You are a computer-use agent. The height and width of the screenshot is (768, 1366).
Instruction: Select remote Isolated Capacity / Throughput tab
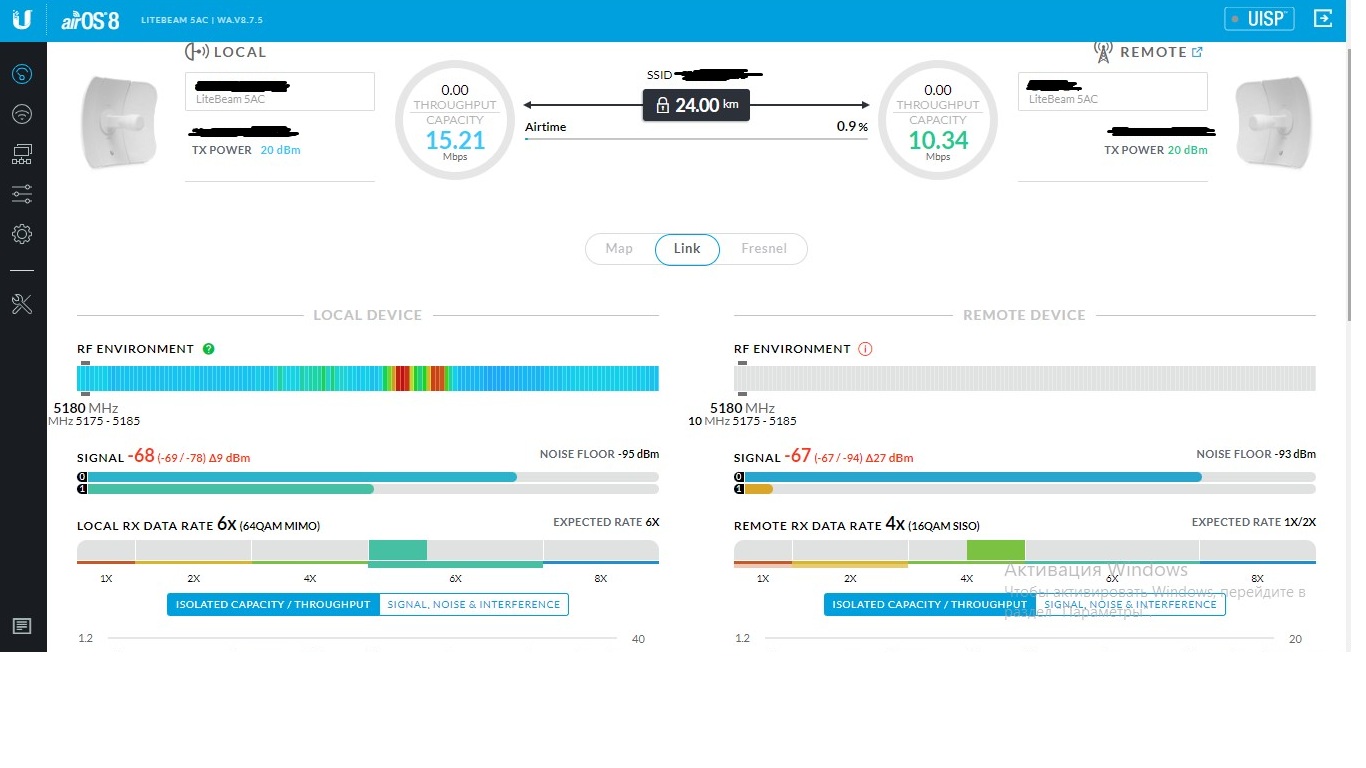pyautogui.click(x=930, y=604)
